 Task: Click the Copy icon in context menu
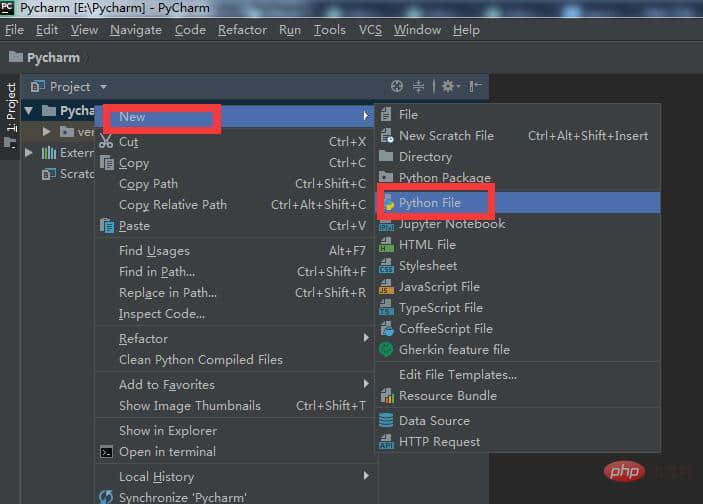pyautogui.click(x=107, y=162)
